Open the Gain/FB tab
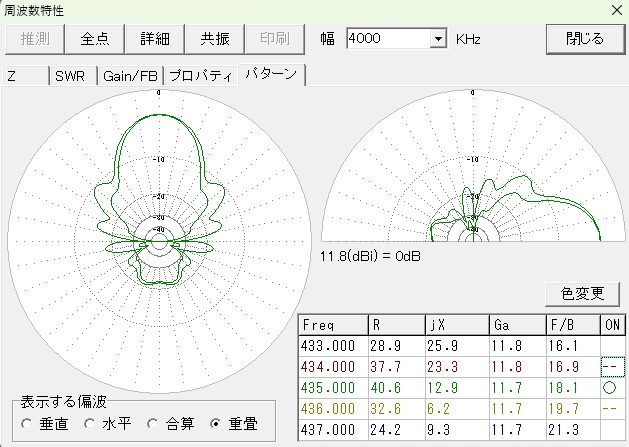Screen dimensions: 629x447 (x=130, y=76)
